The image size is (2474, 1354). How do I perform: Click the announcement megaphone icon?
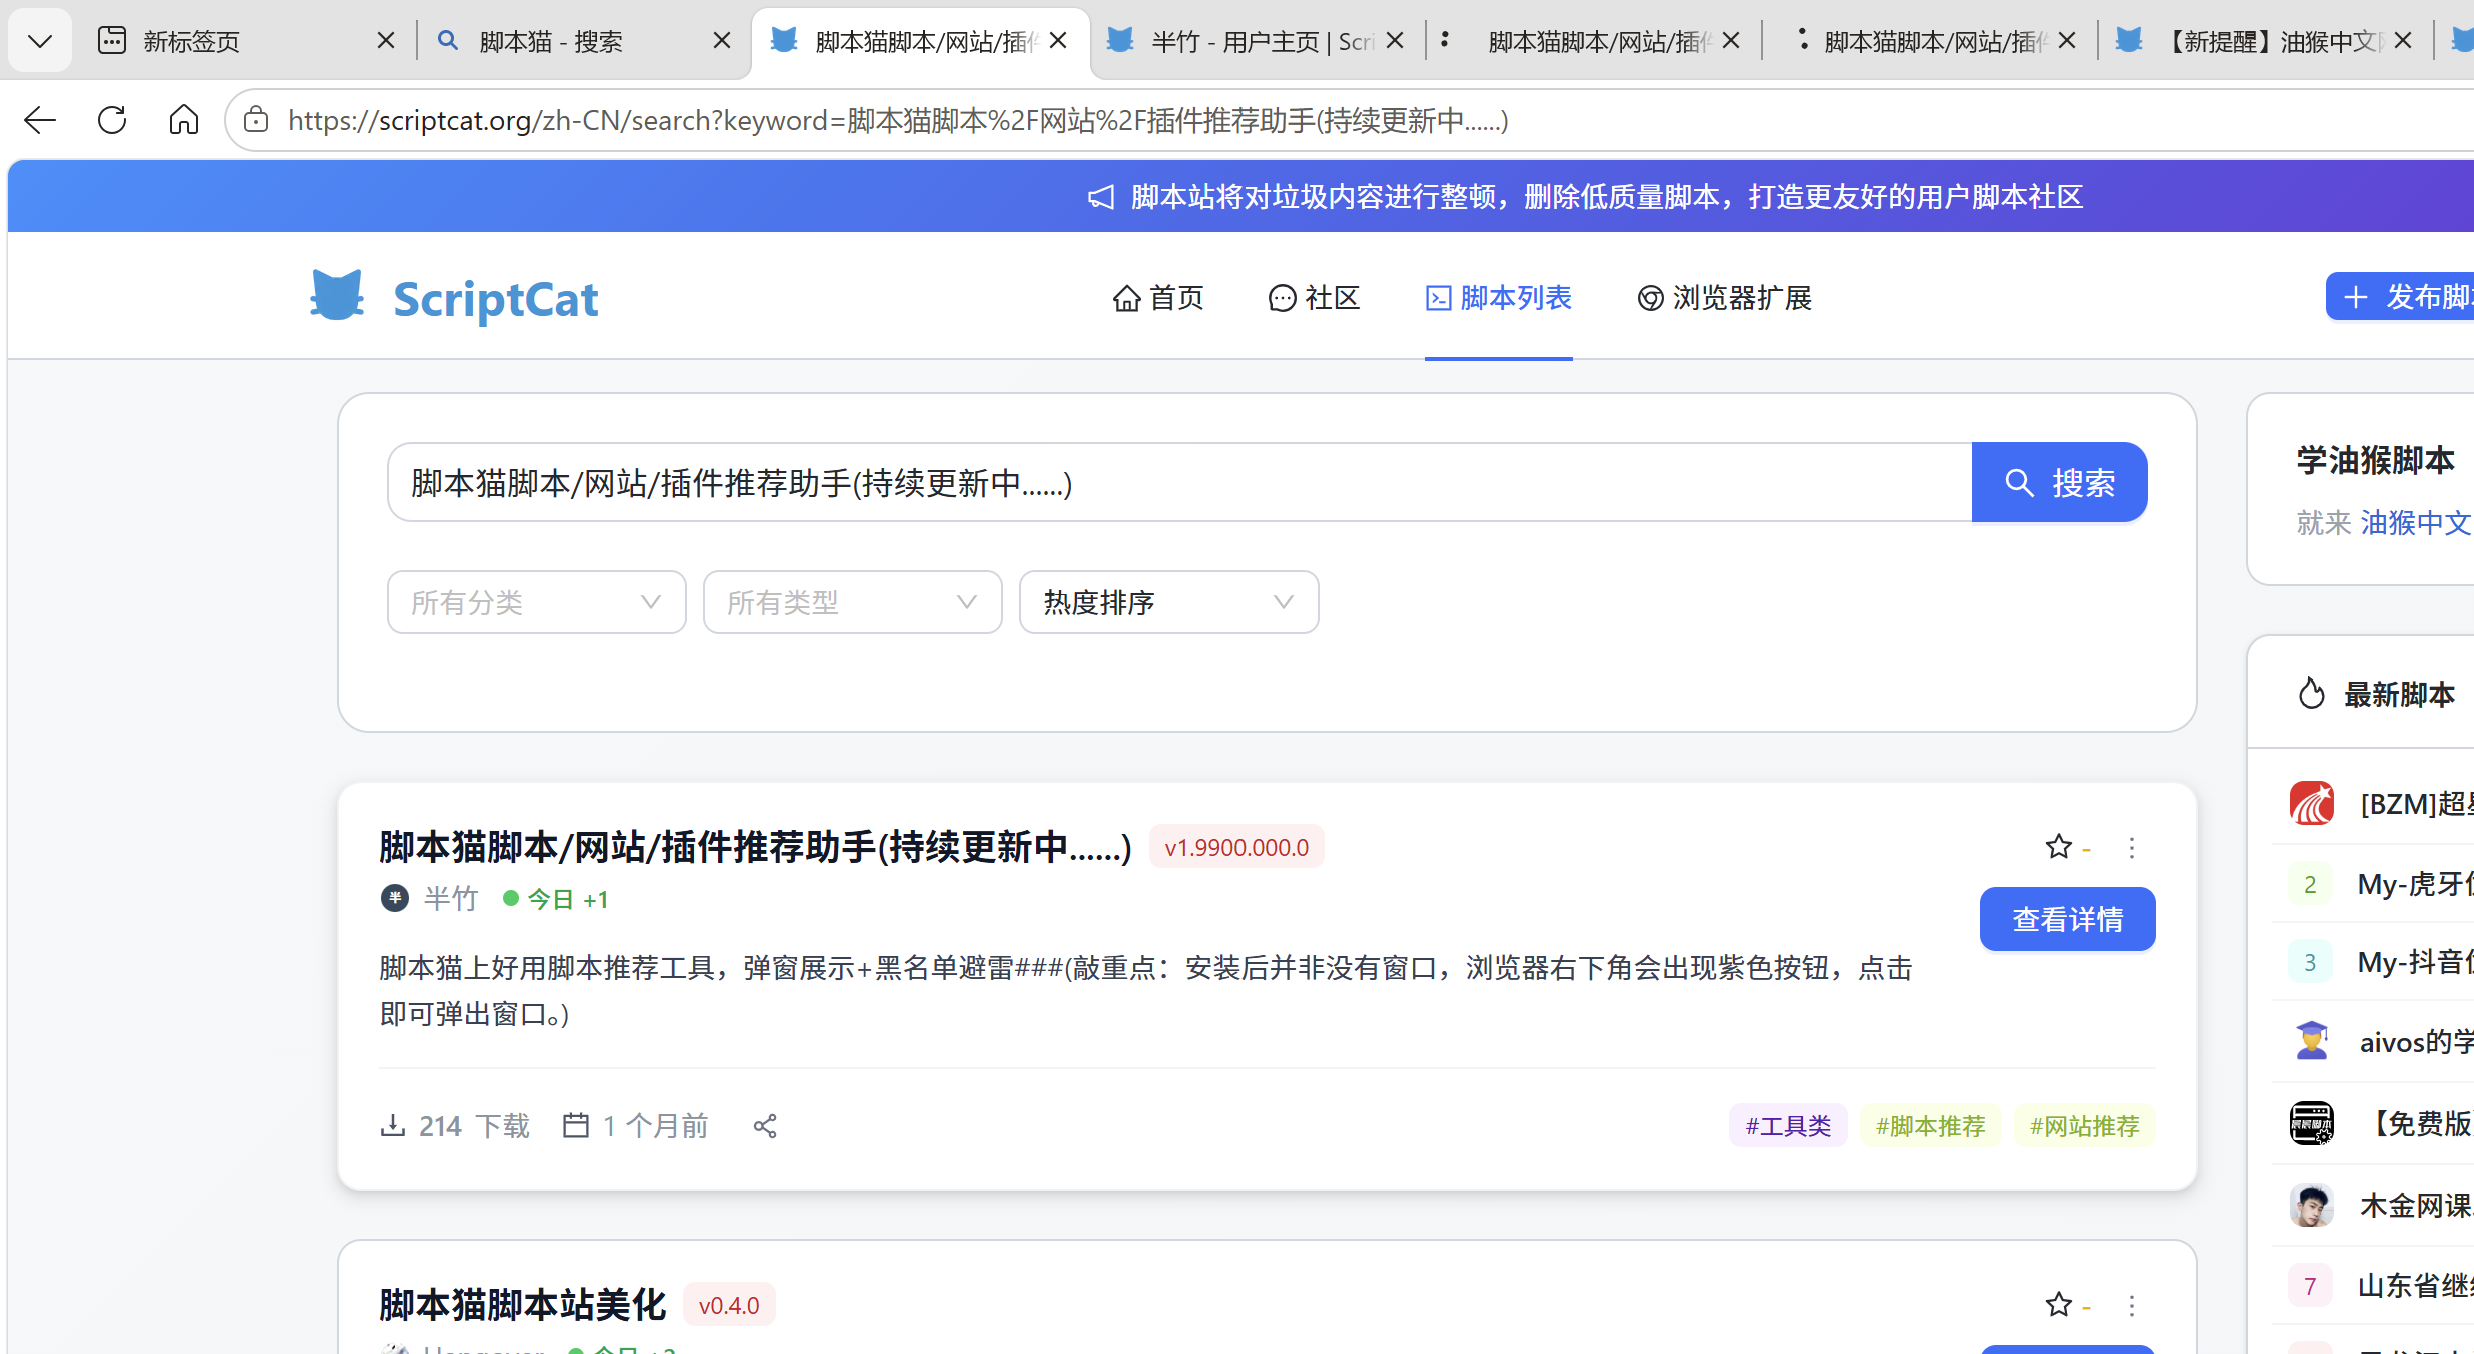click(1101, 197)
